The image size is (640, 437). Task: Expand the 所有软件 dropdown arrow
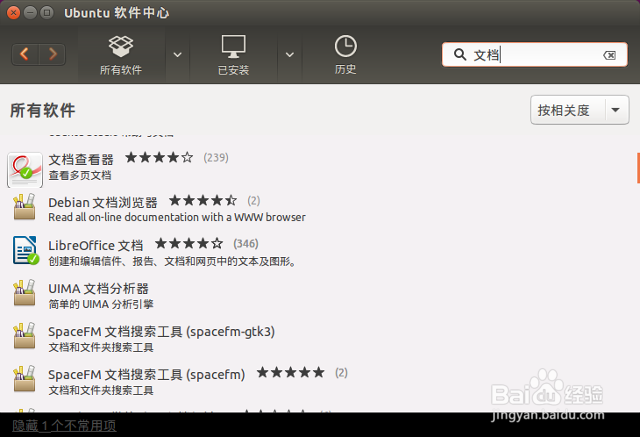click(x=177, y=55)
